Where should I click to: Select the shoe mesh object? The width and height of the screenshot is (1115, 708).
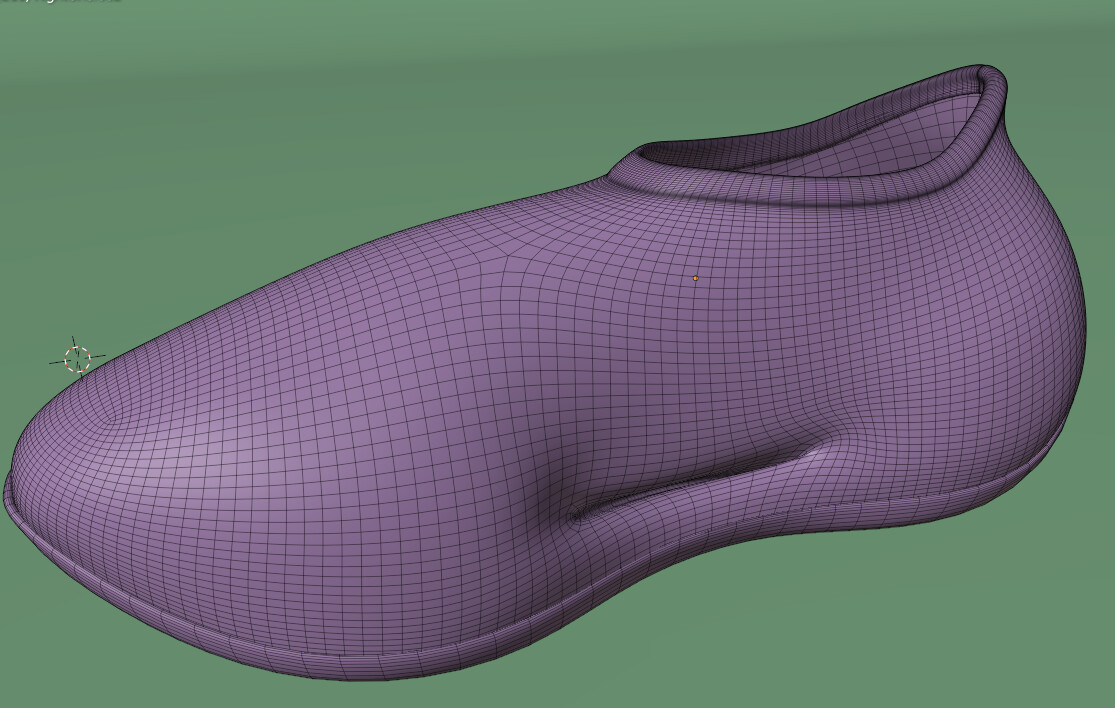point(500,400)
